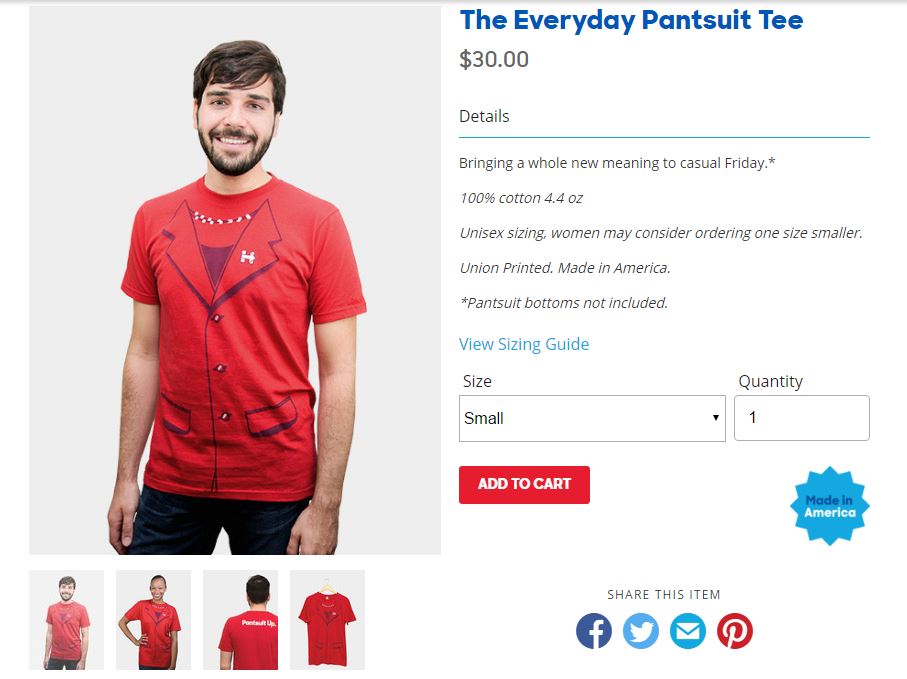907x679 pixels.
Task: Click the $30.00 price text
Action: point(494,59)
